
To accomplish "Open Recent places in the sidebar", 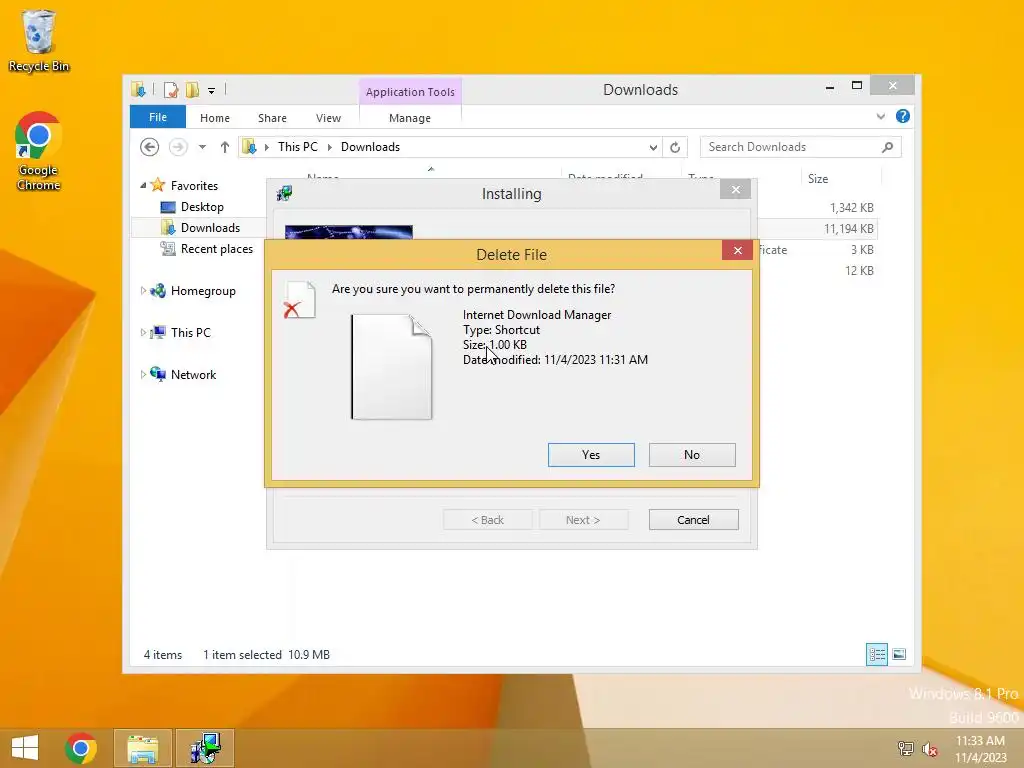I will [216, 249].
